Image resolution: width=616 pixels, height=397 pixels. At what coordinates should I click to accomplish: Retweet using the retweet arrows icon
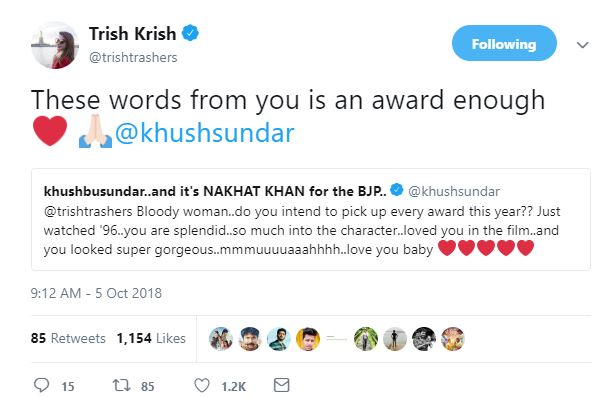tap(121, 385)
